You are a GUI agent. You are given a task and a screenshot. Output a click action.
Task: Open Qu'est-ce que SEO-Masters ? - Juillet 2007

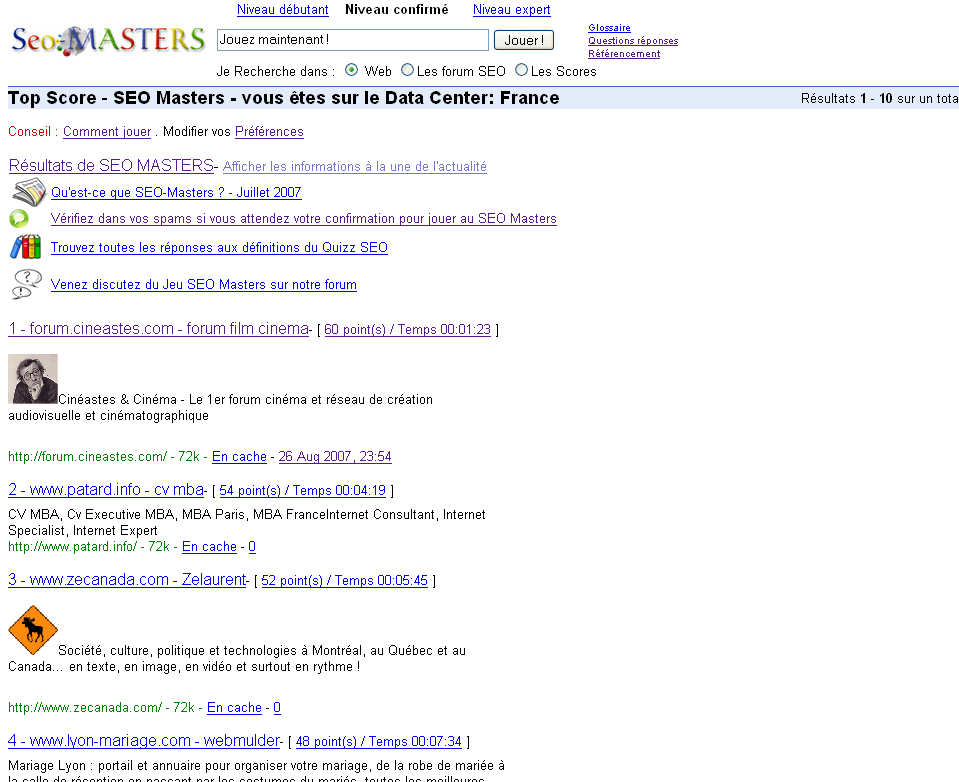176,193
